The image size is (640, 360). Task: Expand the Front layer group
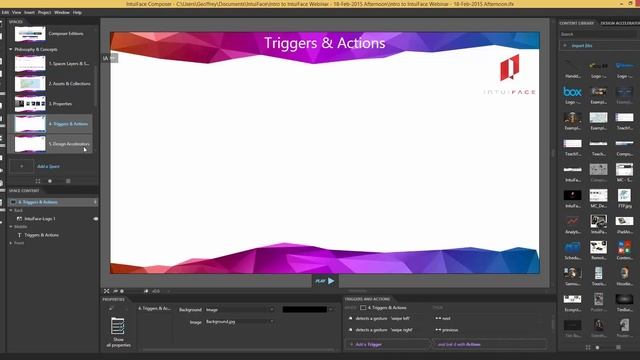click(x=11, y=243)
